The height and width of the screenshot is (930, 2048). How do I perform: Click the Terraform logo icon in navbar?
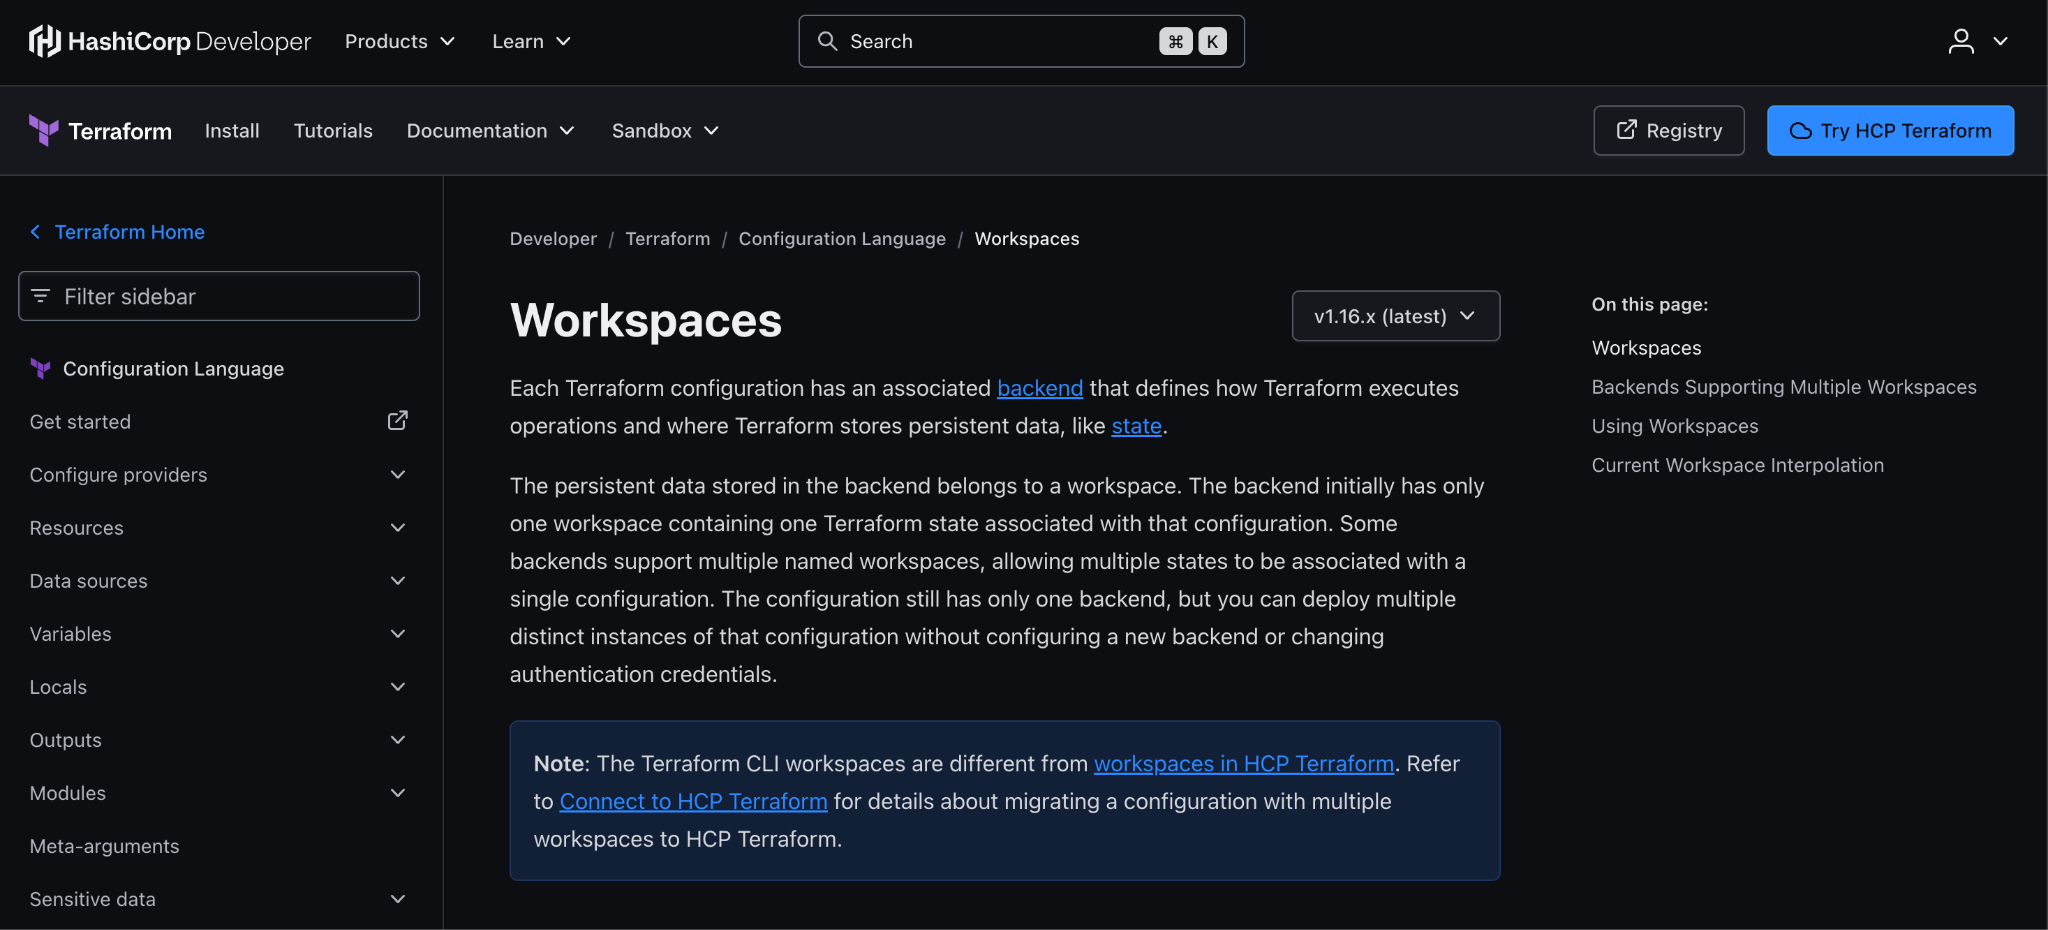pyautogui.click(x=43, y=130)
